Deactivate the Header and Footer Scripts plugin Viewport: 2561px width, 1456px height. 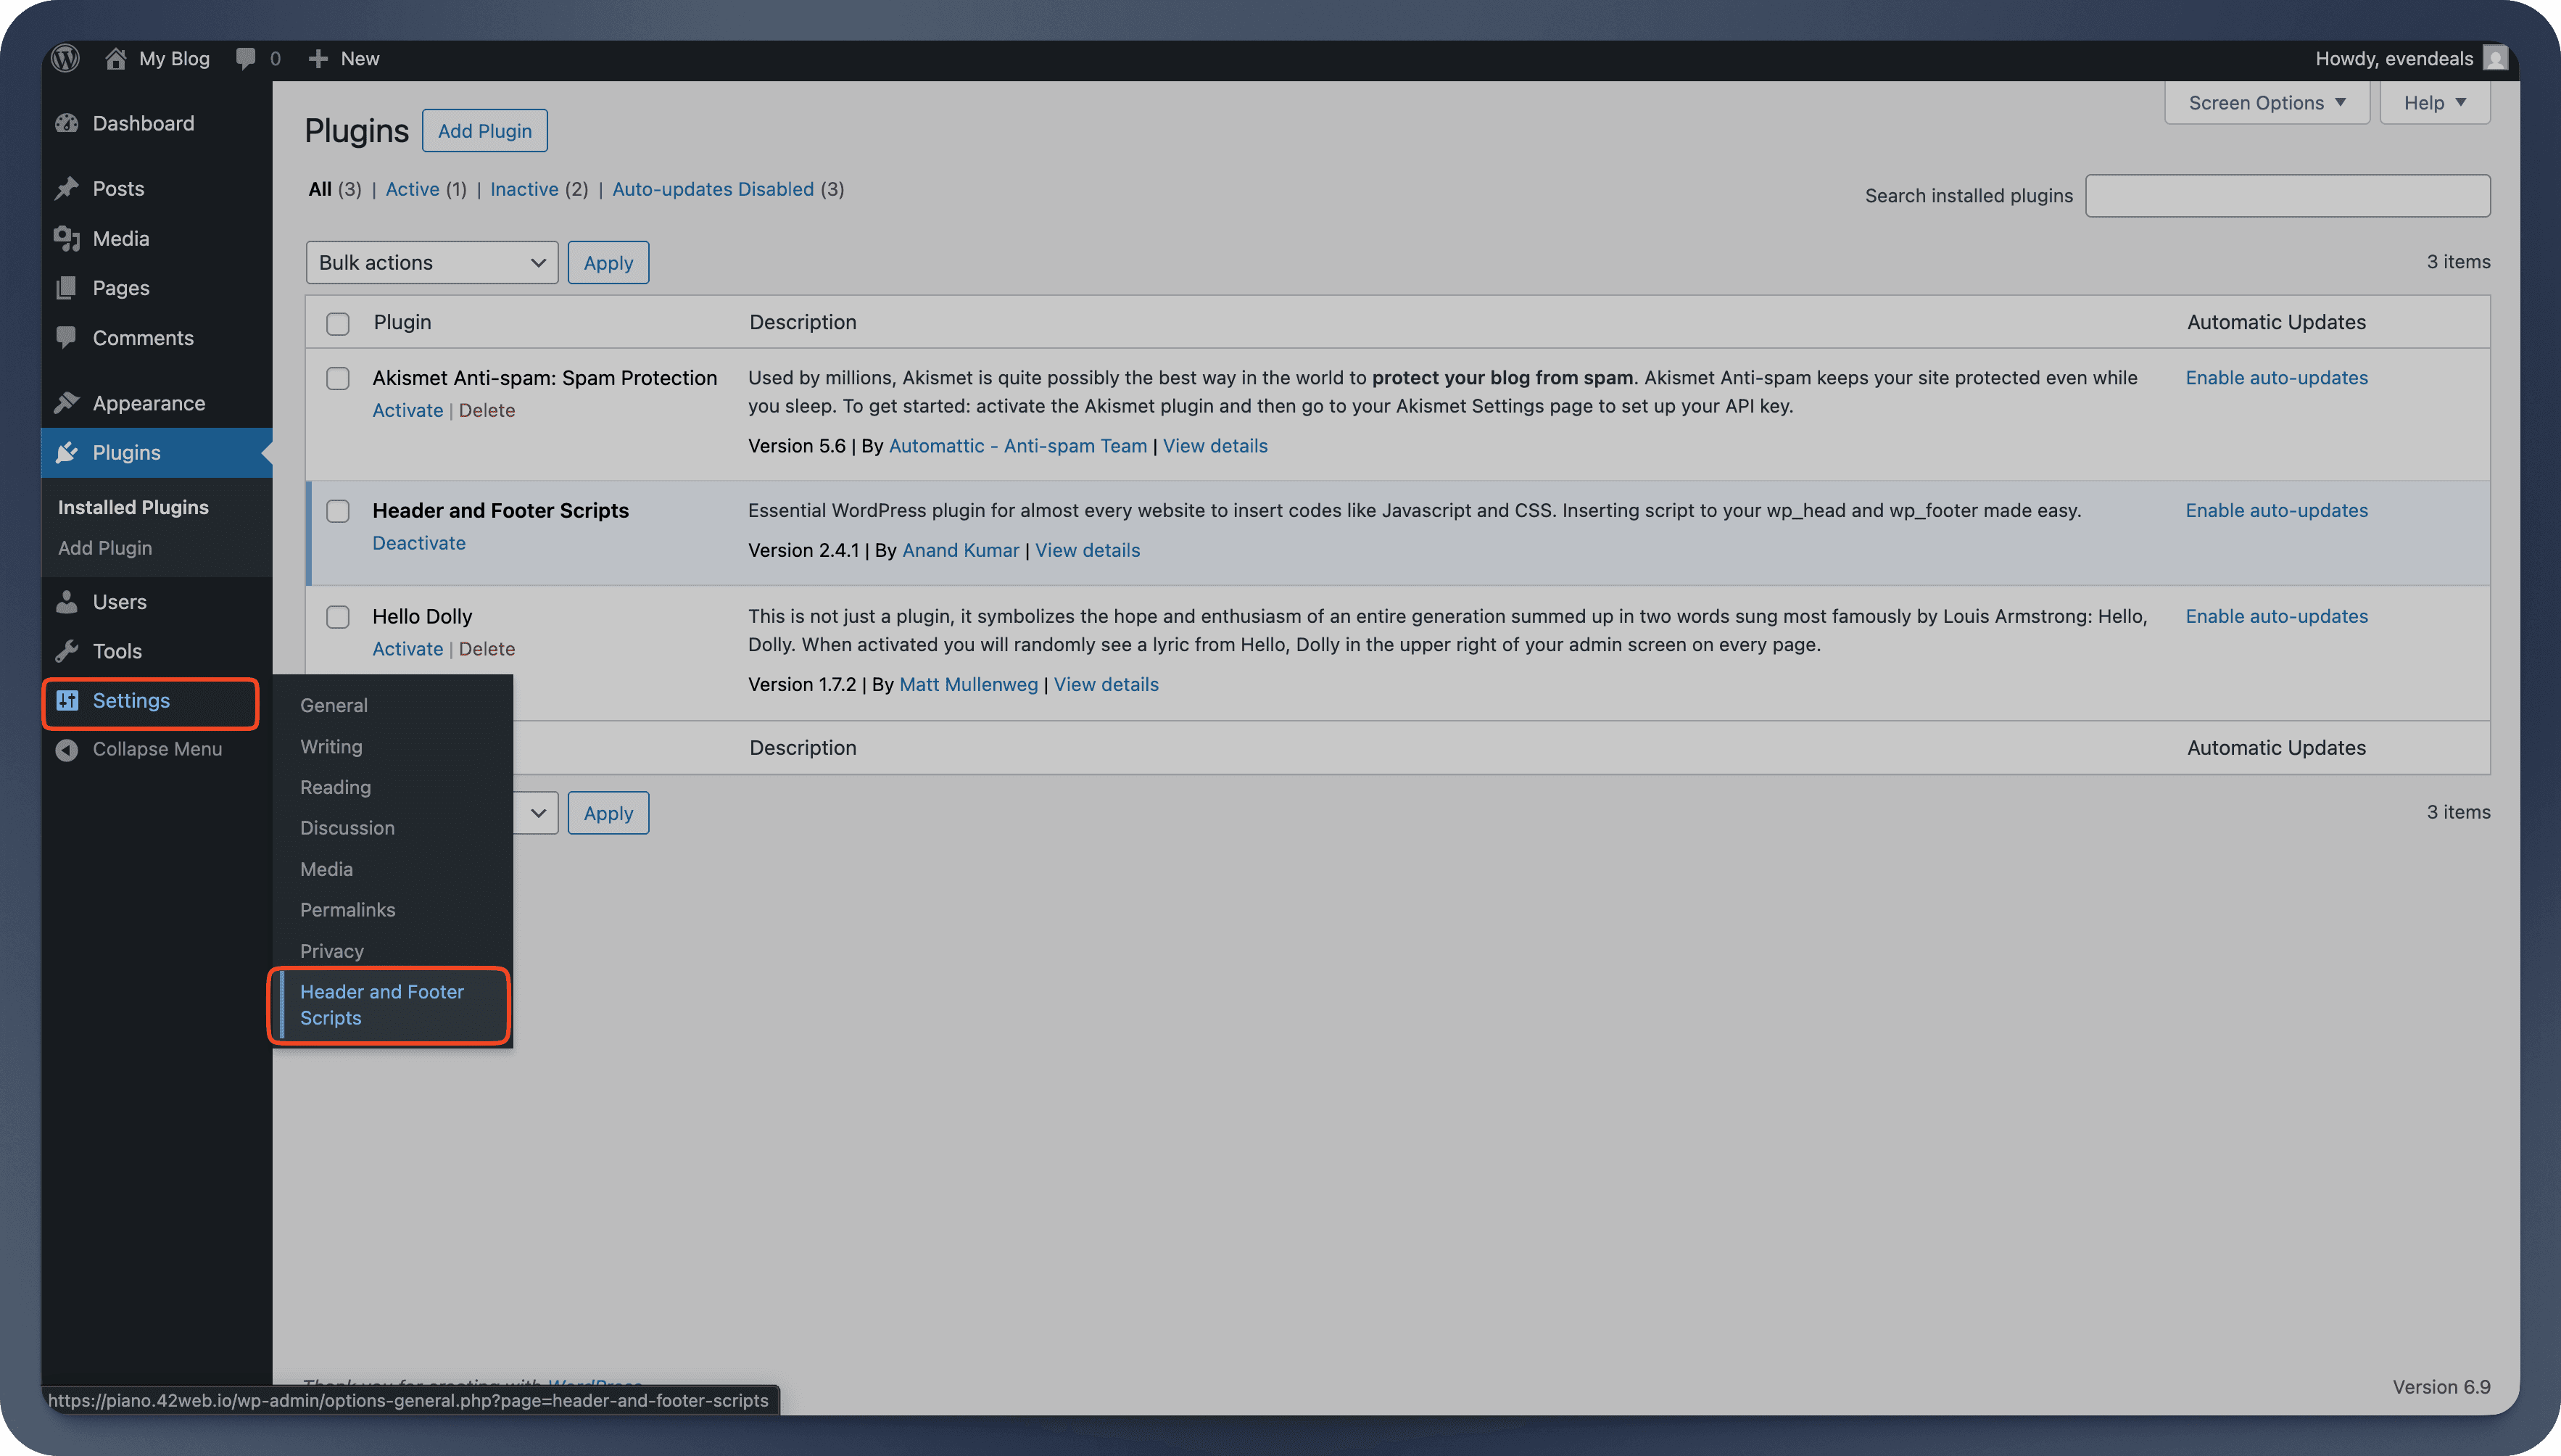[x=419, y=542]
